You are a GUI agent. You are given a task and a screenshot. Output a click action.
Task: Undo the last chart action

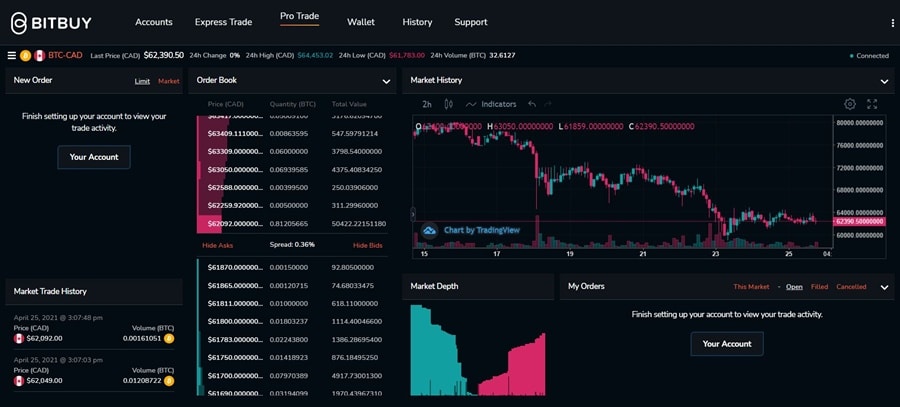(x=532, y=104)
